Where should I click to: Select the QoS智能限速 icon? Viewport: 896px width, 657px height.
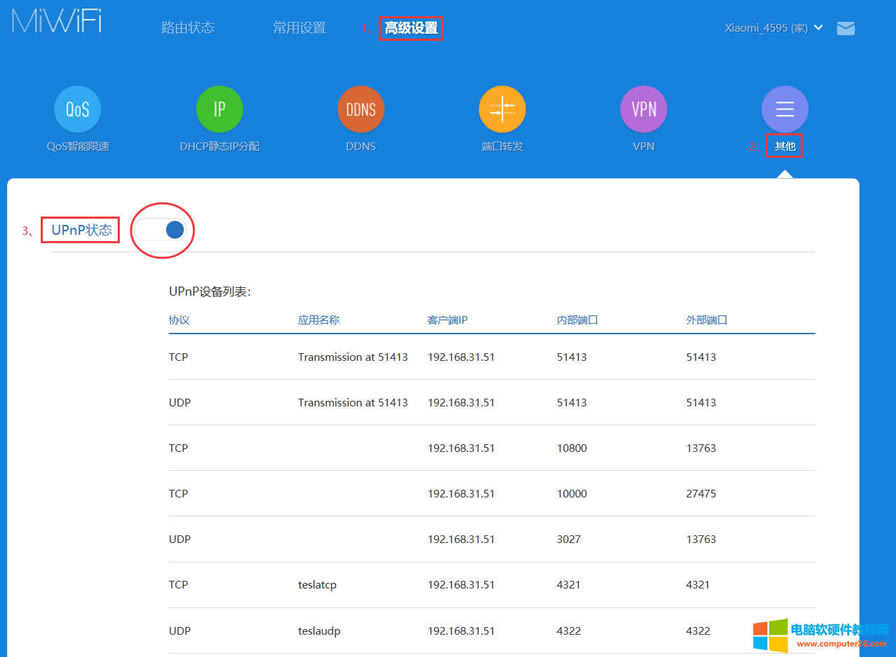pyautogui.click(x=77, y=109)
